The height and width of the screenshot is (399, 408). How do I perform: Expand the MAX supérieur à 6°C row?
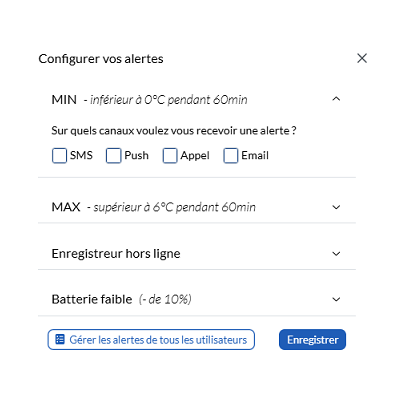tap(197, 207)
